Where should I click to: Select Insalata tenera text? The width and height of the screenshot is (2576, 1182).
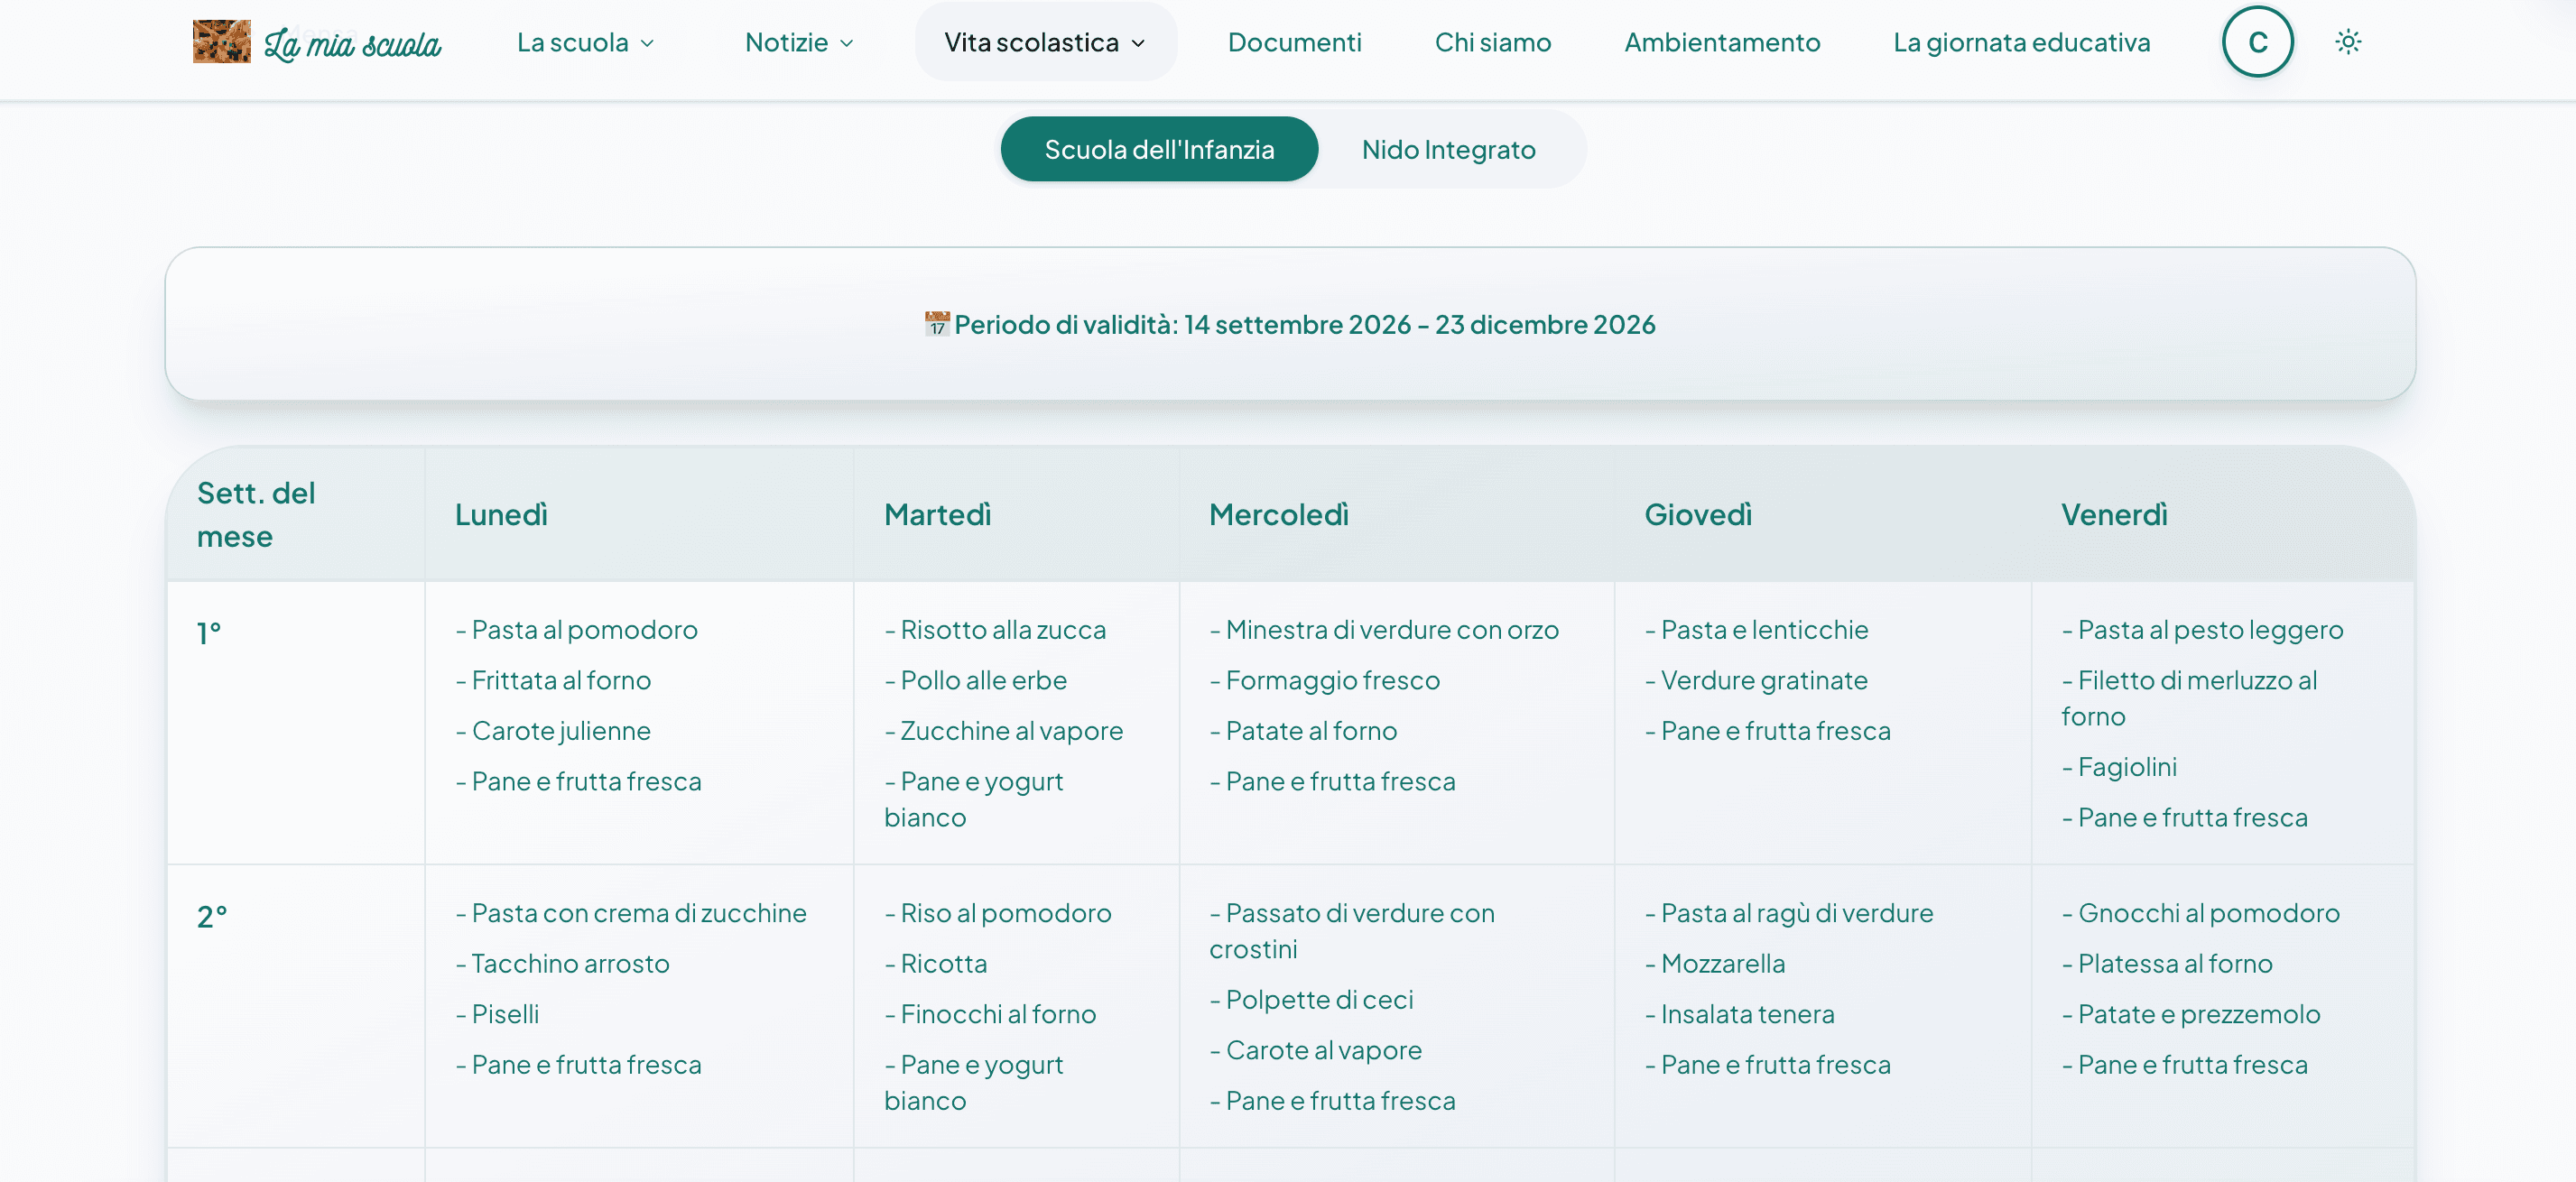1740,1013
